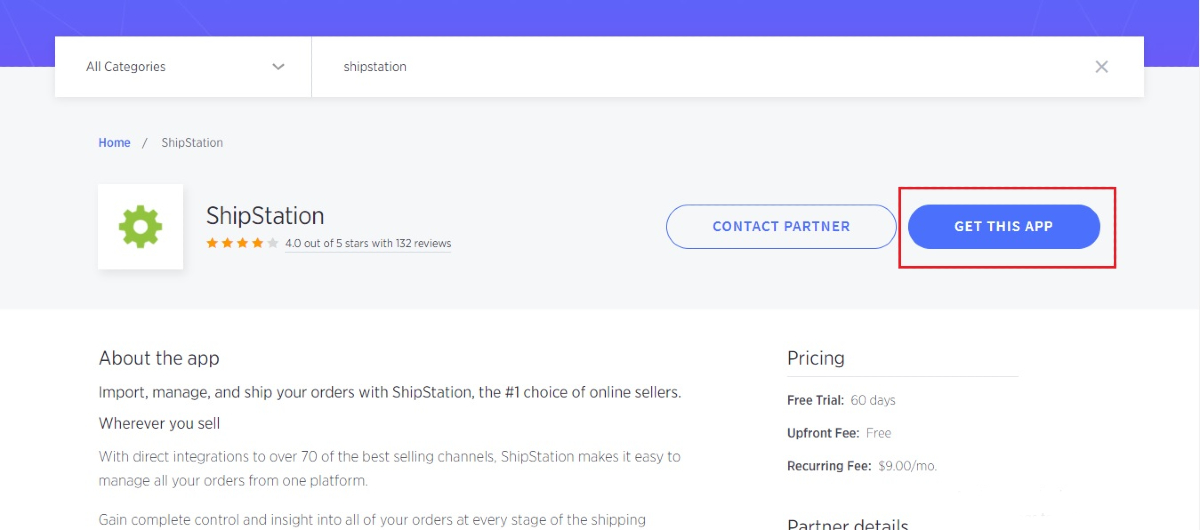Click the fourth orange rating star
Screen dimensions: 1200x530
pos(258,243)
